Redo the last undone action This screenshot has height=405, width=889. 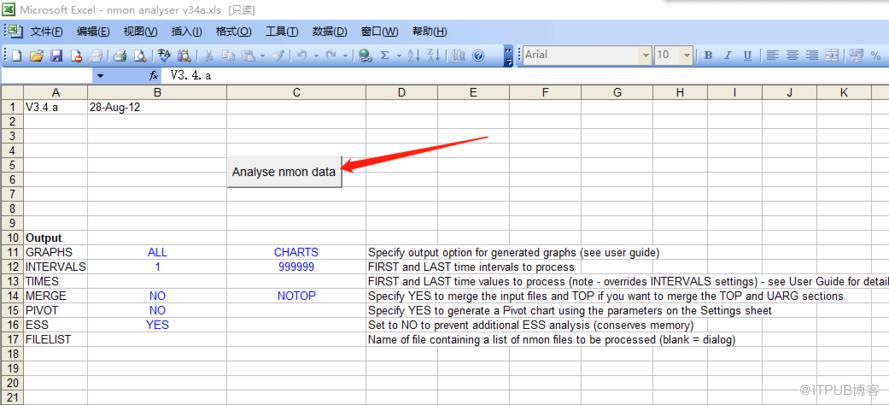pos(332,56)
